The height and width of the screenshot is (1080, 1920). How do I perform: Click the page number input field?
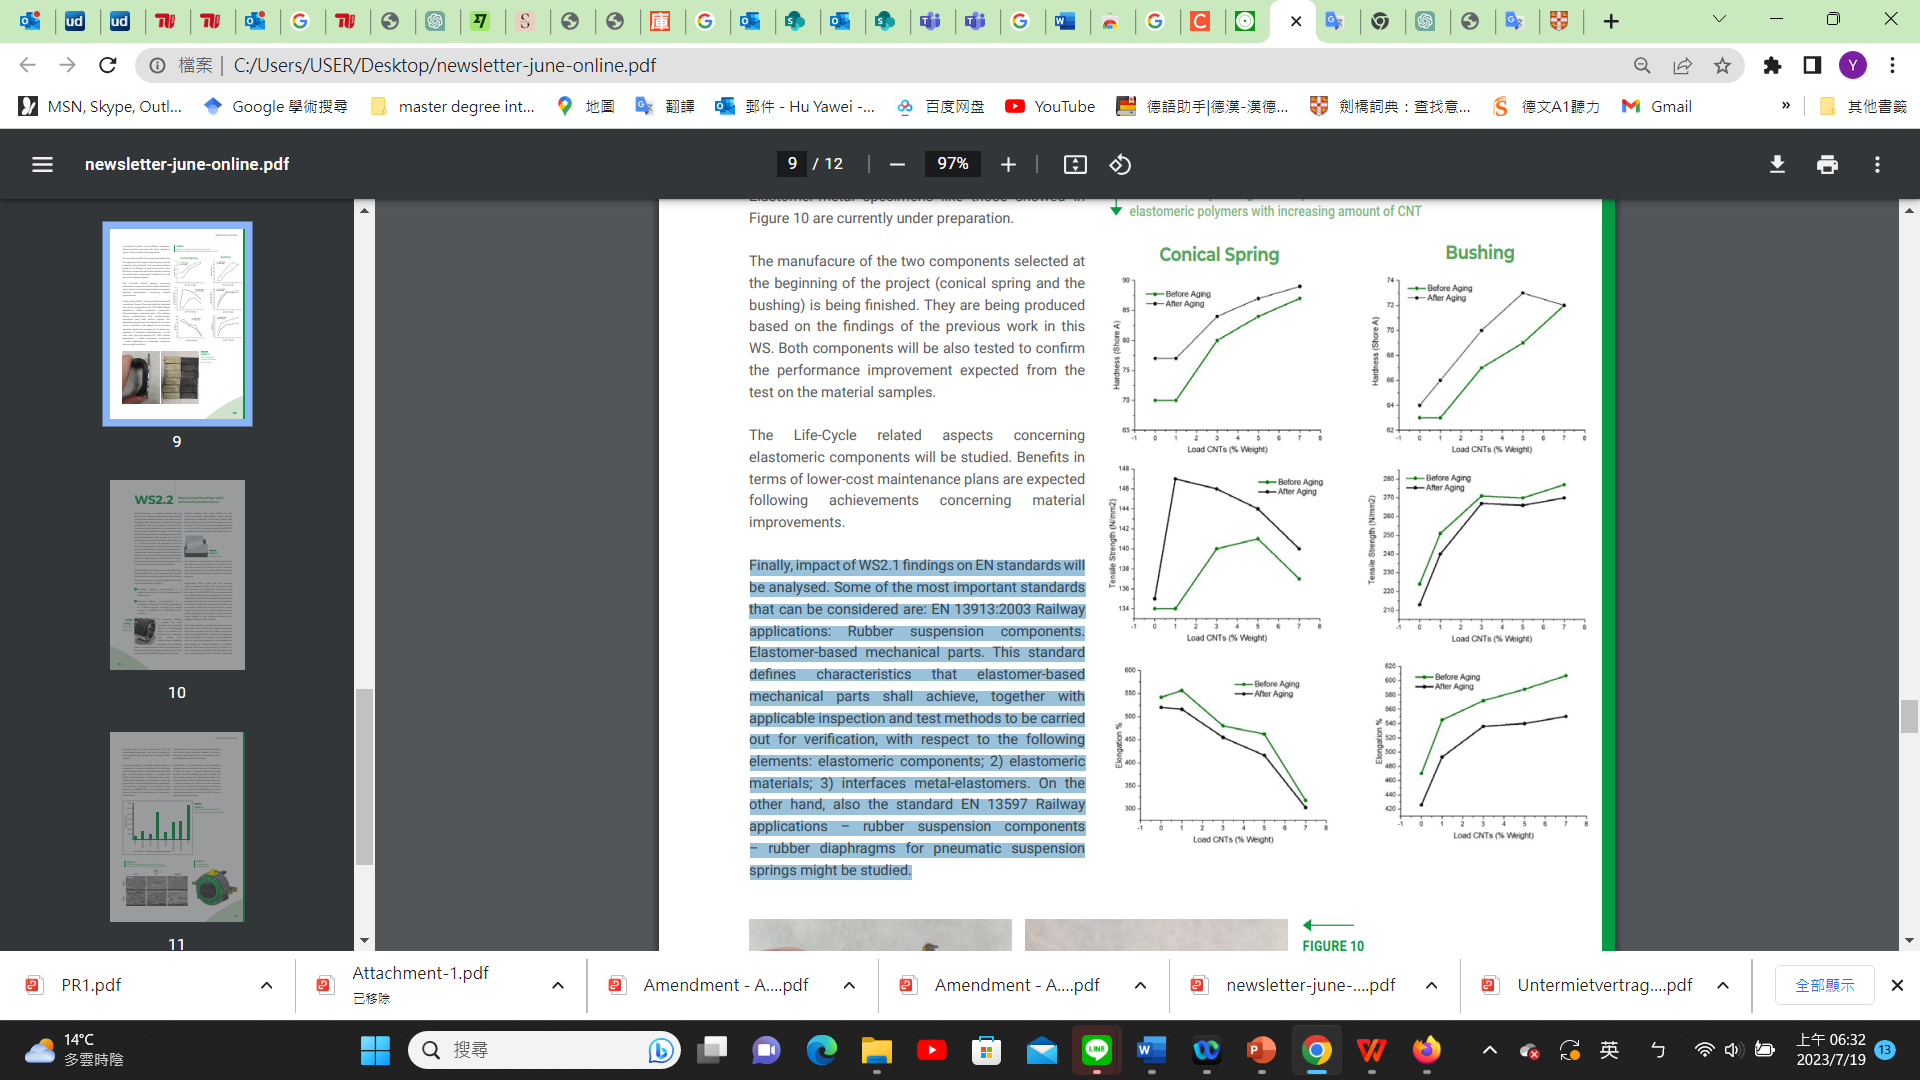pos(792,164)
